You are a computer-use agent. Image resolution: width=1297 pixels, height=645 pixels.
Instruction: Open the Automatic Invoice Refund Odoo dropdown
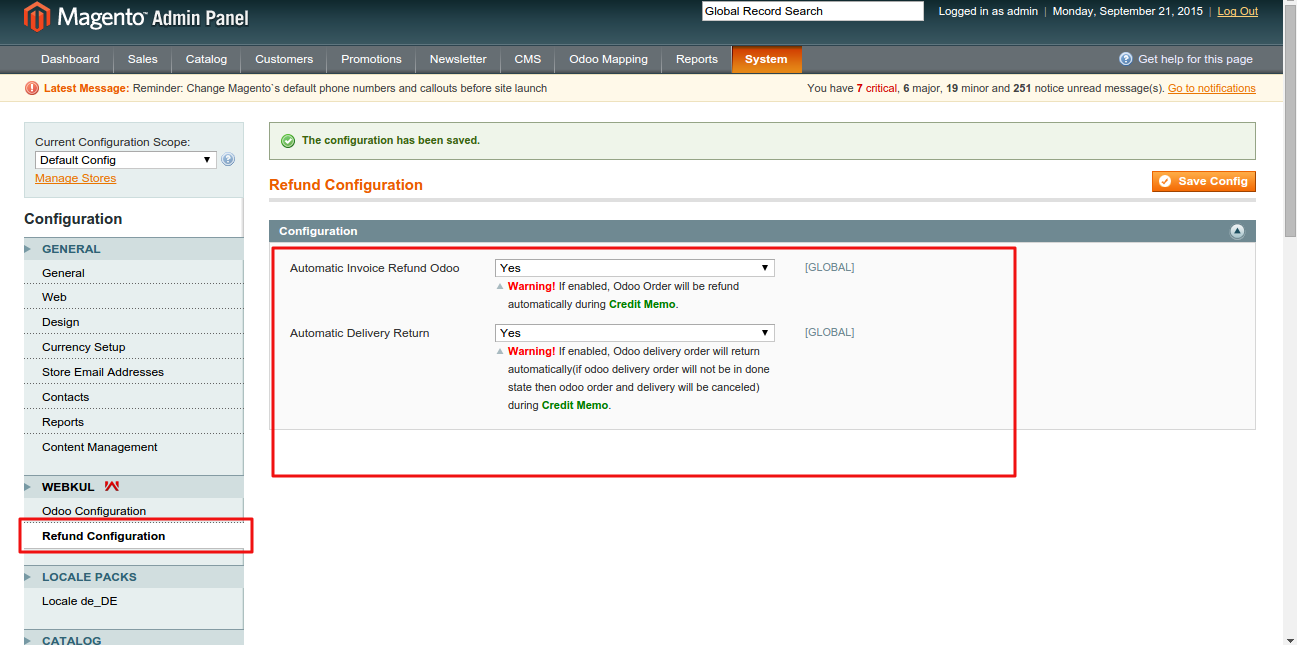(x=635, y=268)
